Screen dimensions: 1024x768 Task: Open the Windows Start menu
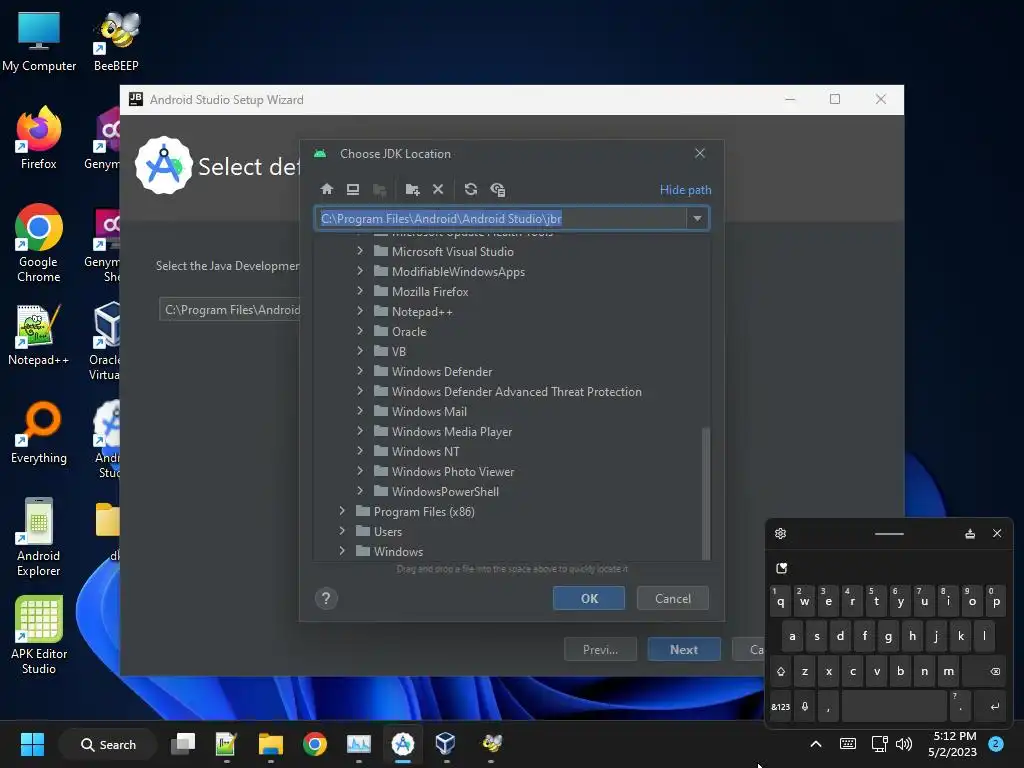32,744
